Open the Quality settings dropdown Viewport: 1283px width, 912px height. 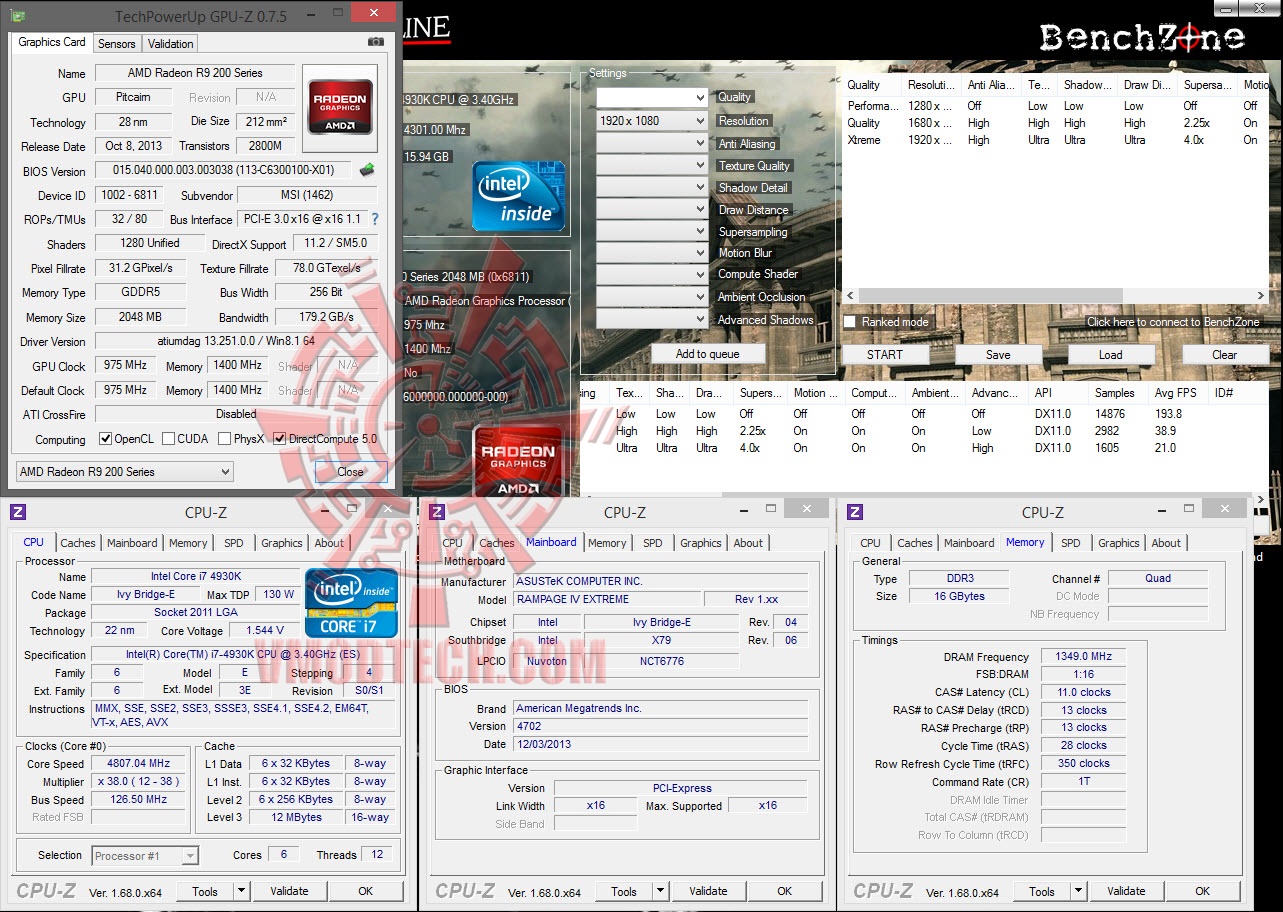pyautogui.click(x=652, y=98)
